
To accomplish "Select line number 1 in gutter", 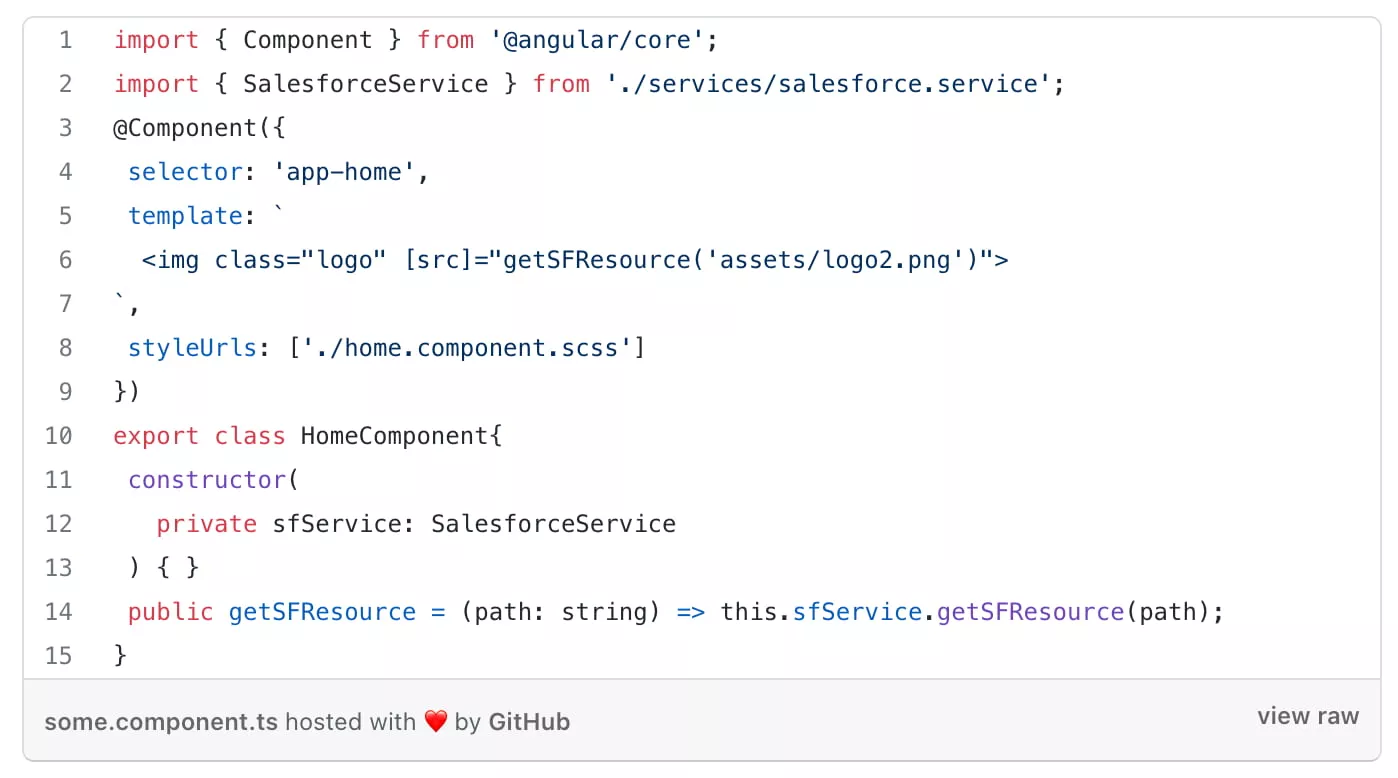I will coord(65,40).
